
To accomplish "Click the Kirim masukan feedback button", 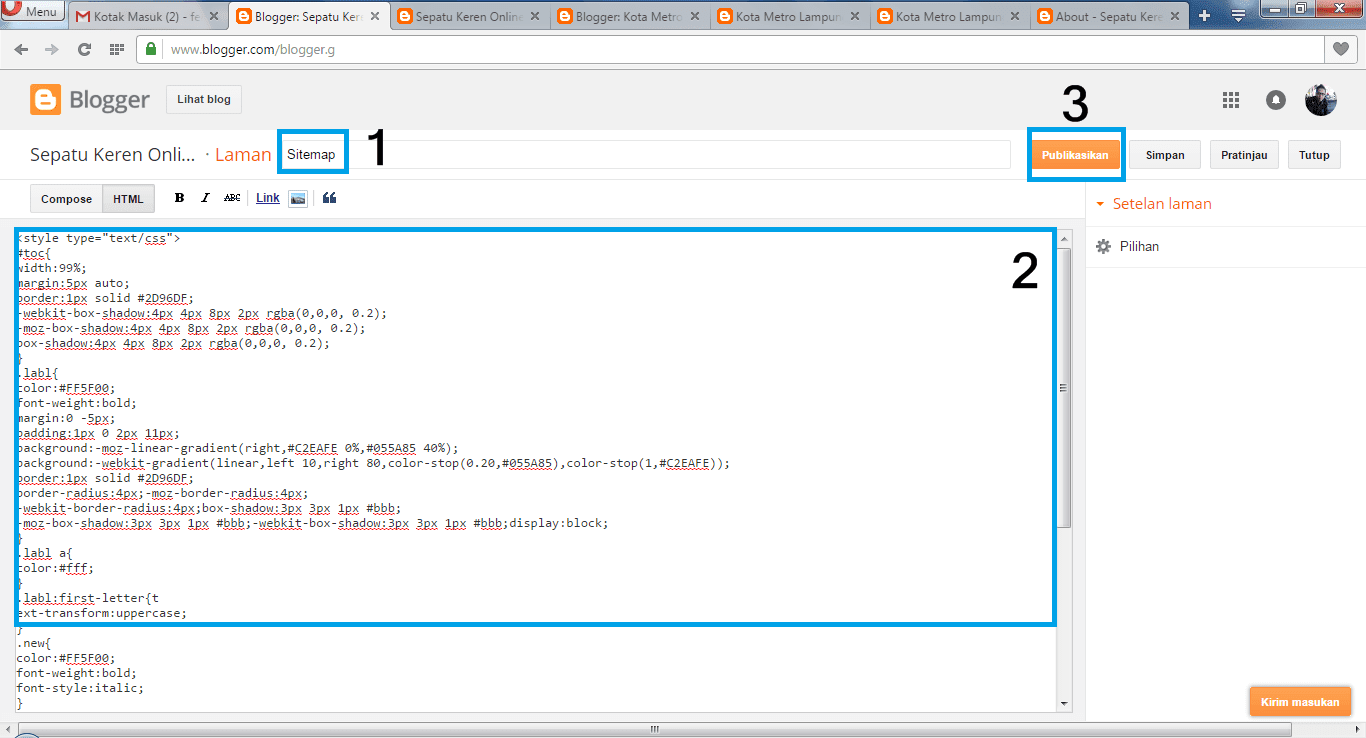I will pyautogui.click(x=1300, y=702).
